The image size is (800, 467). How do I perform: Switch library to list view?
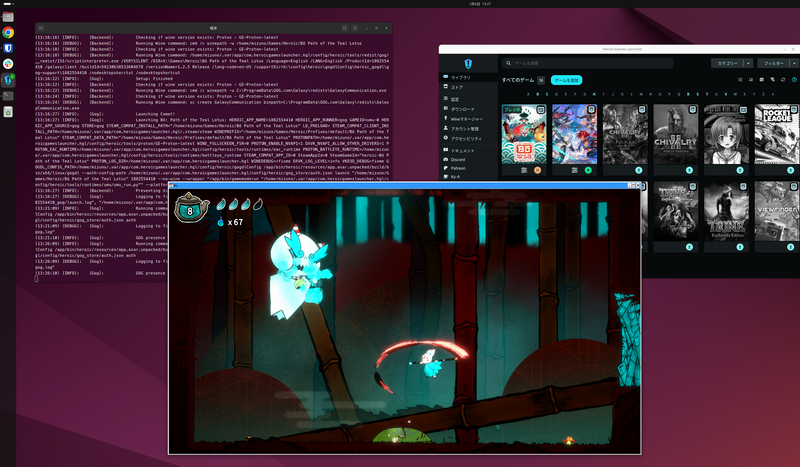pos(740,80)
